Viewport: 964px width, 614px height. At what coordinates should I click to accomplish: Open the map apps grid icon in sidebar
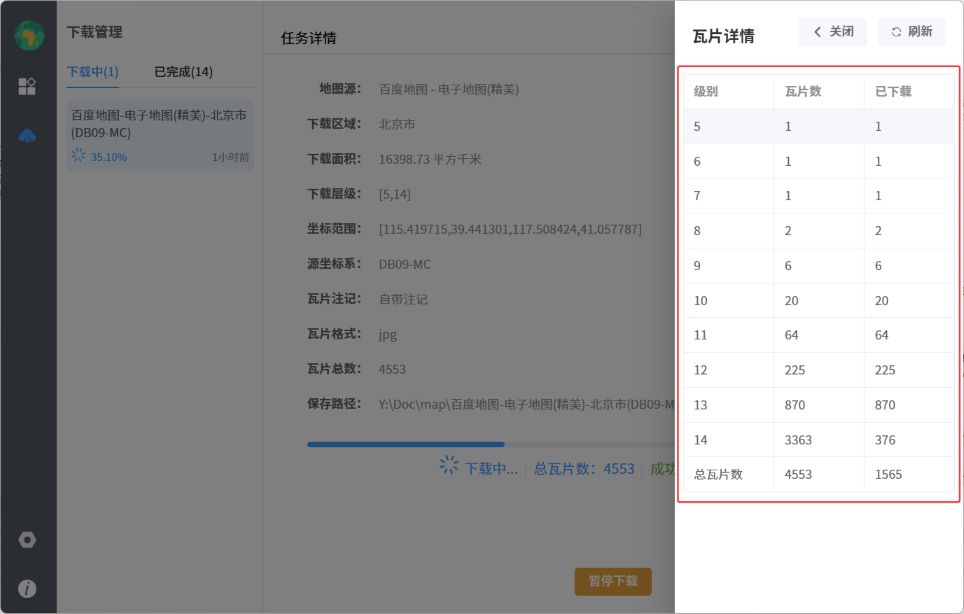click(27, 86)
